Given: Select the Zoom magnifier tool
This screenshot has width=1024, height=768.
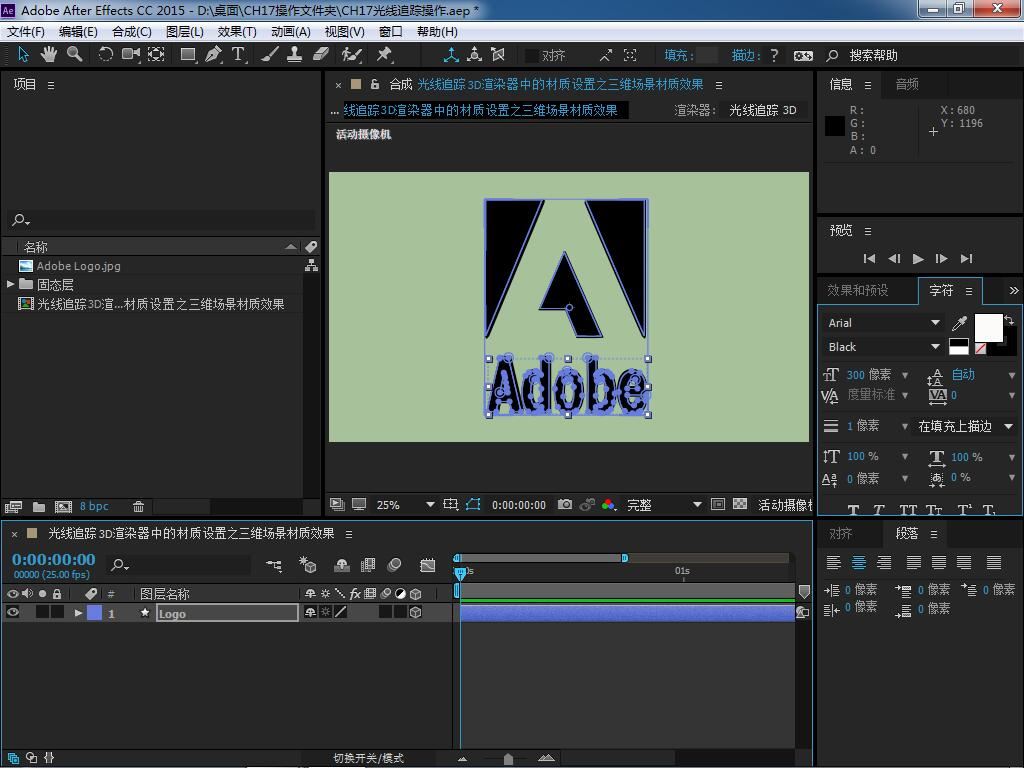Looking at the screenshot, I should pos(75,55).
